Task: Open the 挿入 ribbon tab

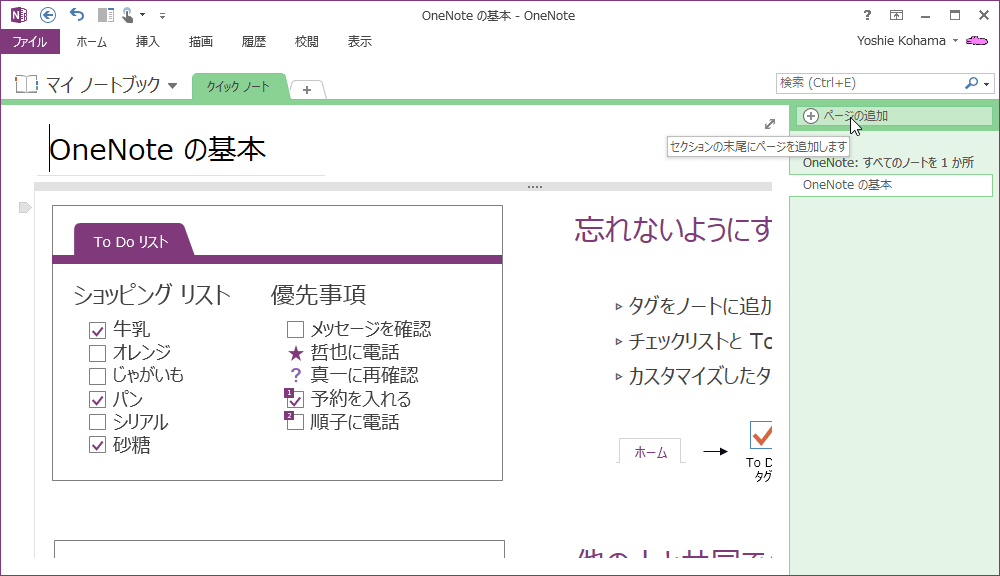Action: pyautogui.click(x=147, y=41)
